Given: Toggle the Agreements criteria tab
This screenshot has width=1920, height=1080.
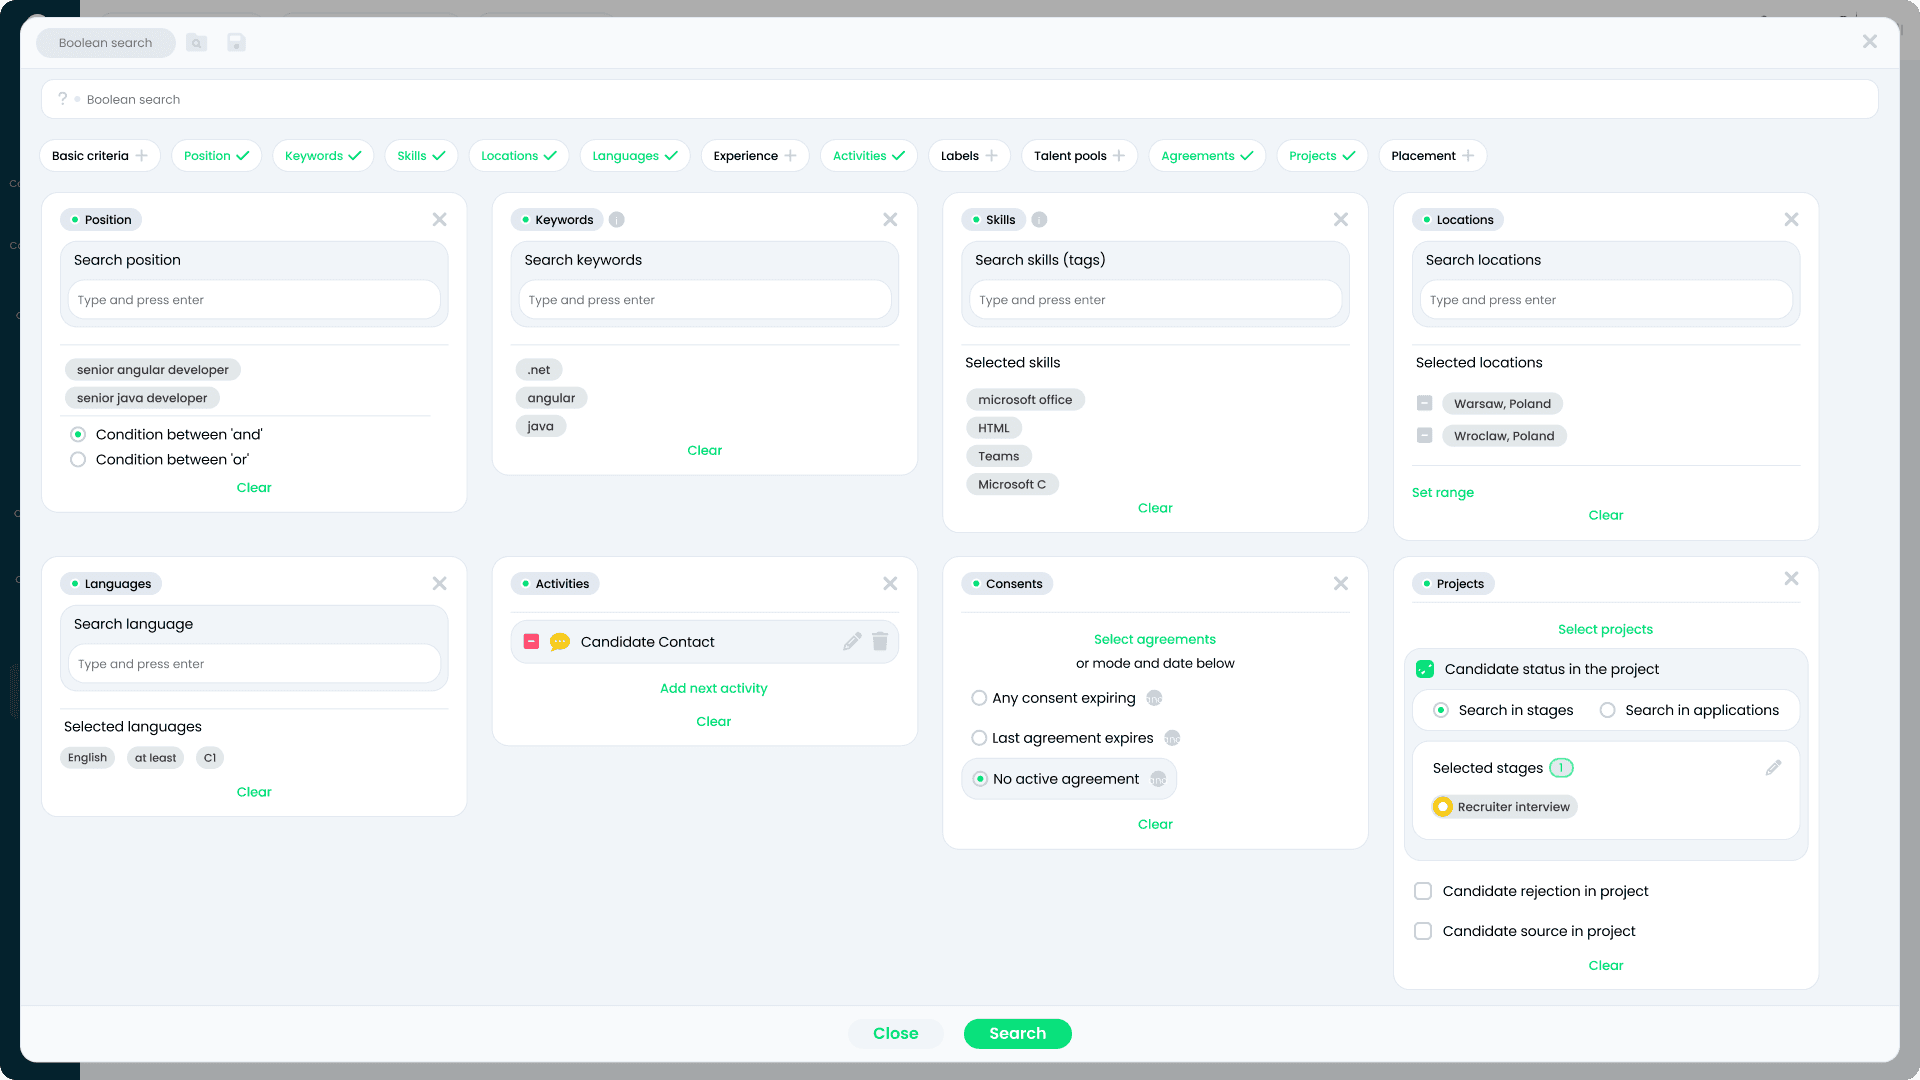Looking at the screenshot, I should tap(1206, 156).
